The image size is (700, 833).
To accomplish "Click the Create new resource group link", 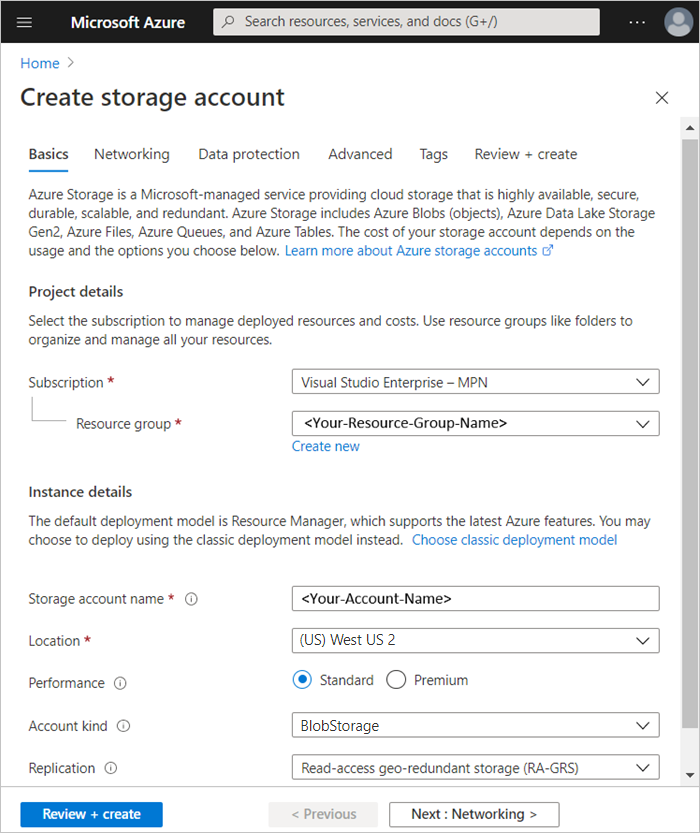I will (325, 446).
